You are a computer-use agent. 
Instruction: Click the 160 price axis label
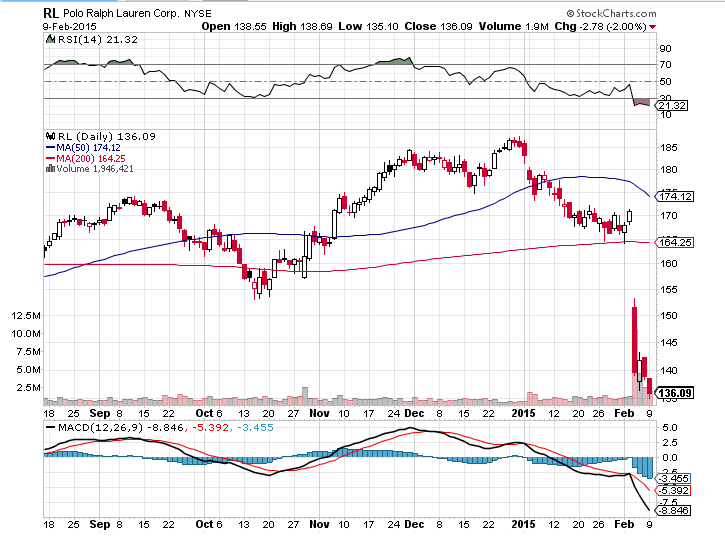pyautogui.click(x=669, y=264)
